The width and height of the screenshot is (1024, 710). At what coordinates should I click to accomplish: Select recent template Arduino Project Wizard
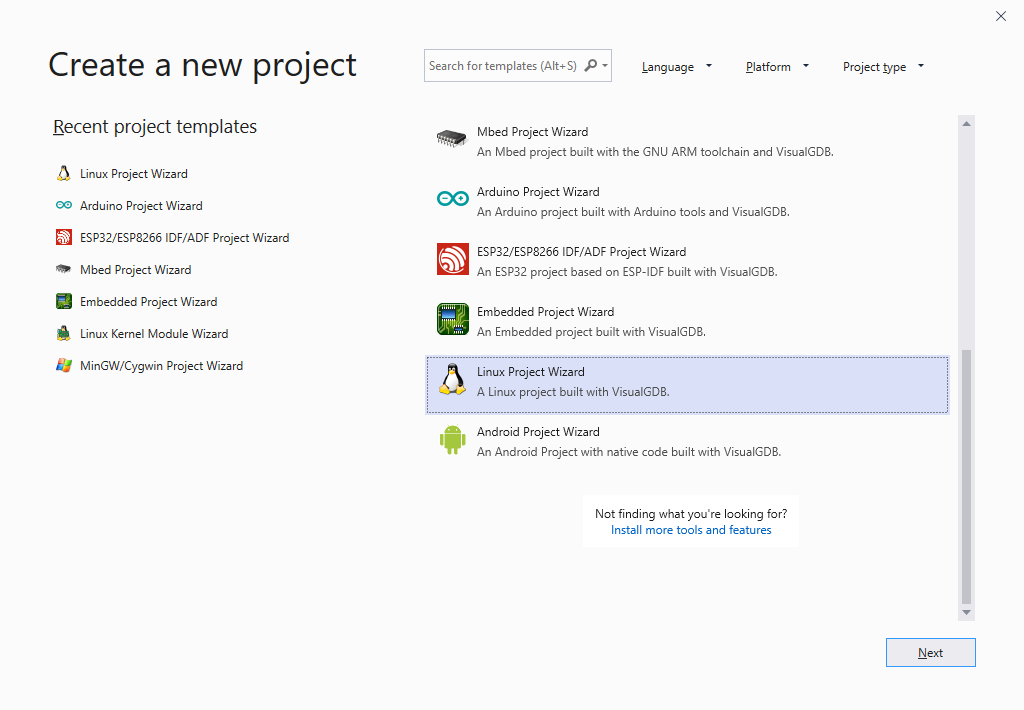tap(141, 206)
